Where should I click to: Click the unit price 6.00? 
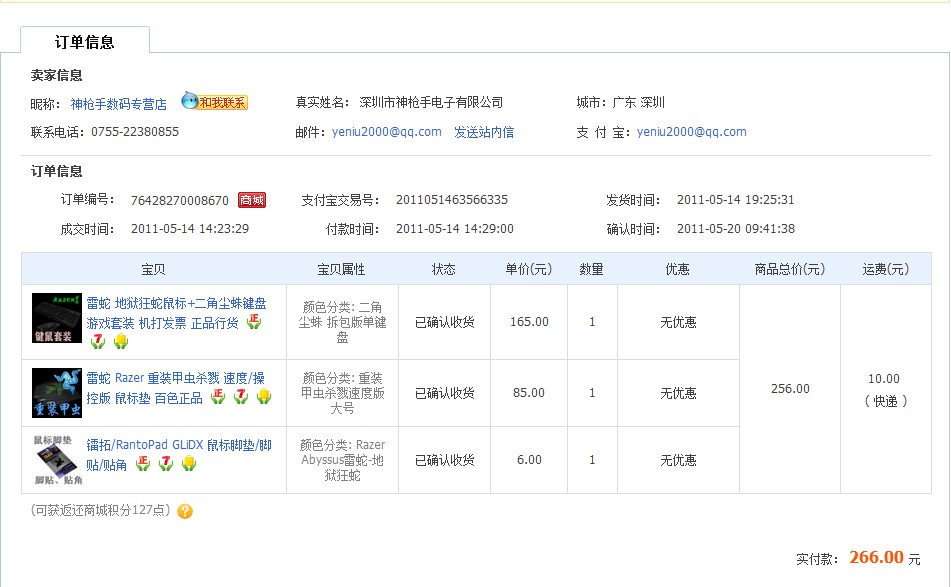coord(529,460)
